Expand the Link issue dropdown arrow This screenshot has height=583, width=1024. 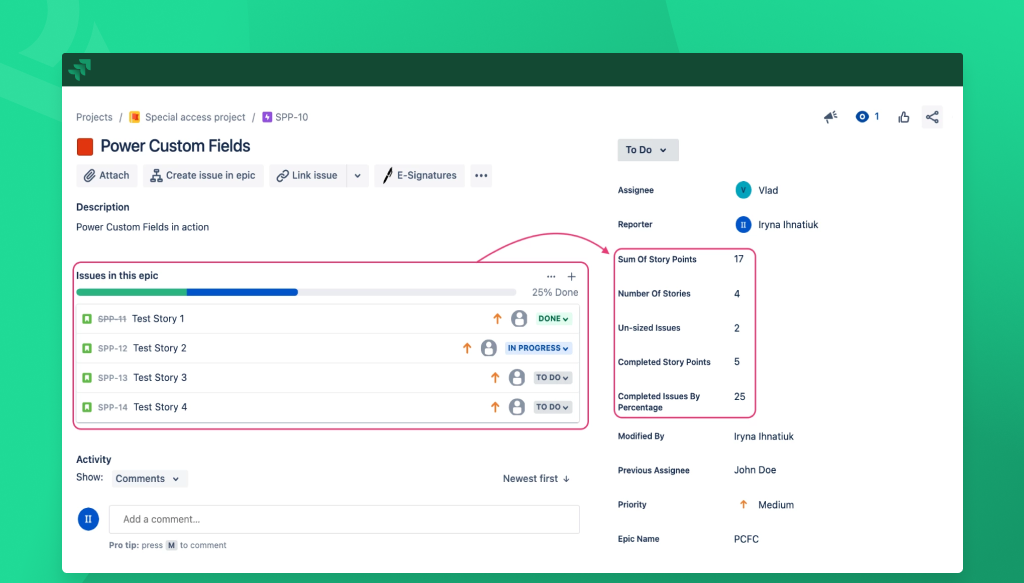point(358,176)
